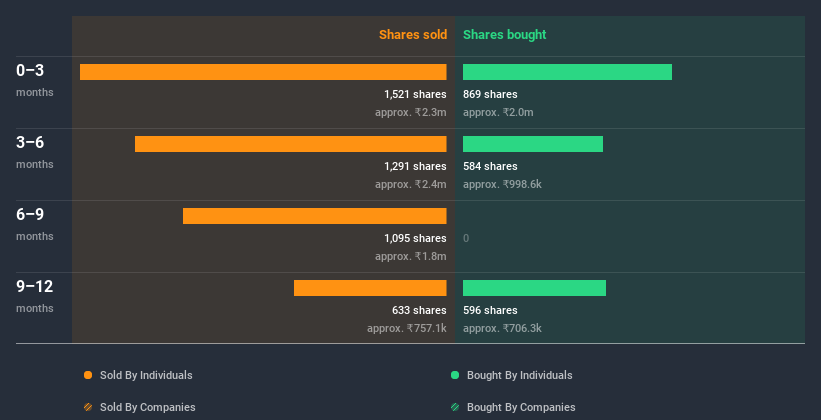The height and width of the screenshot is (420, 821).
Task: Click the striped Bought By Companies legend icon
Action: coord(455,407)
